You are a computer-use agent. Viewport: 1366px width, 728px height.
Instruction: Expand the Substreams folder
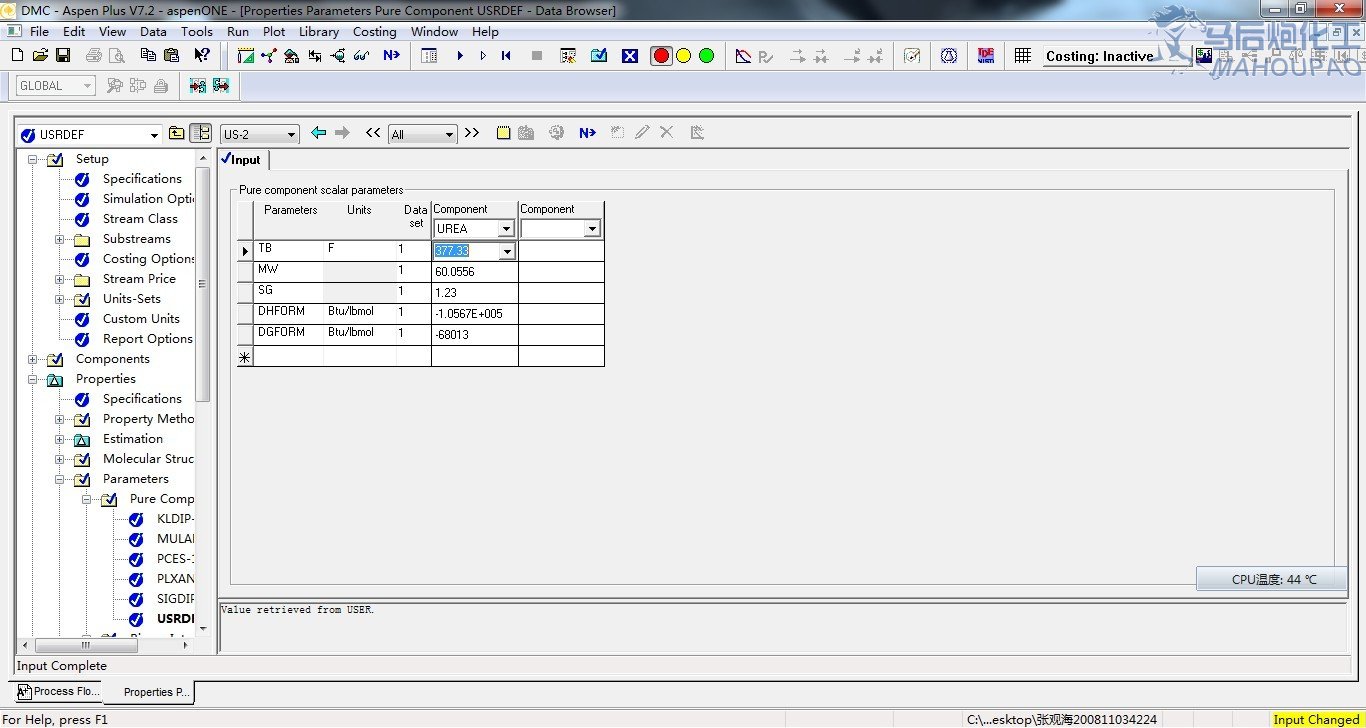point(60,239)
